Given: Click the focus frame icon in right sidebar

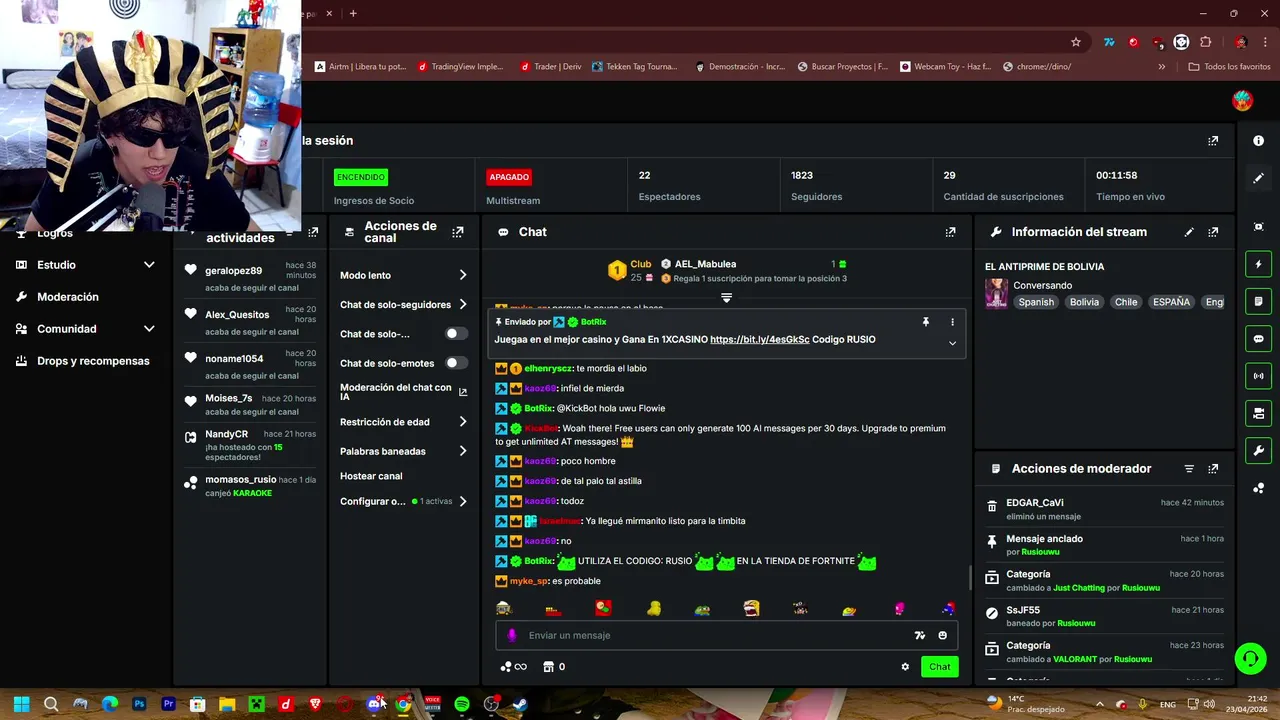Looking at the screenshot, I should coord(1258,227).
